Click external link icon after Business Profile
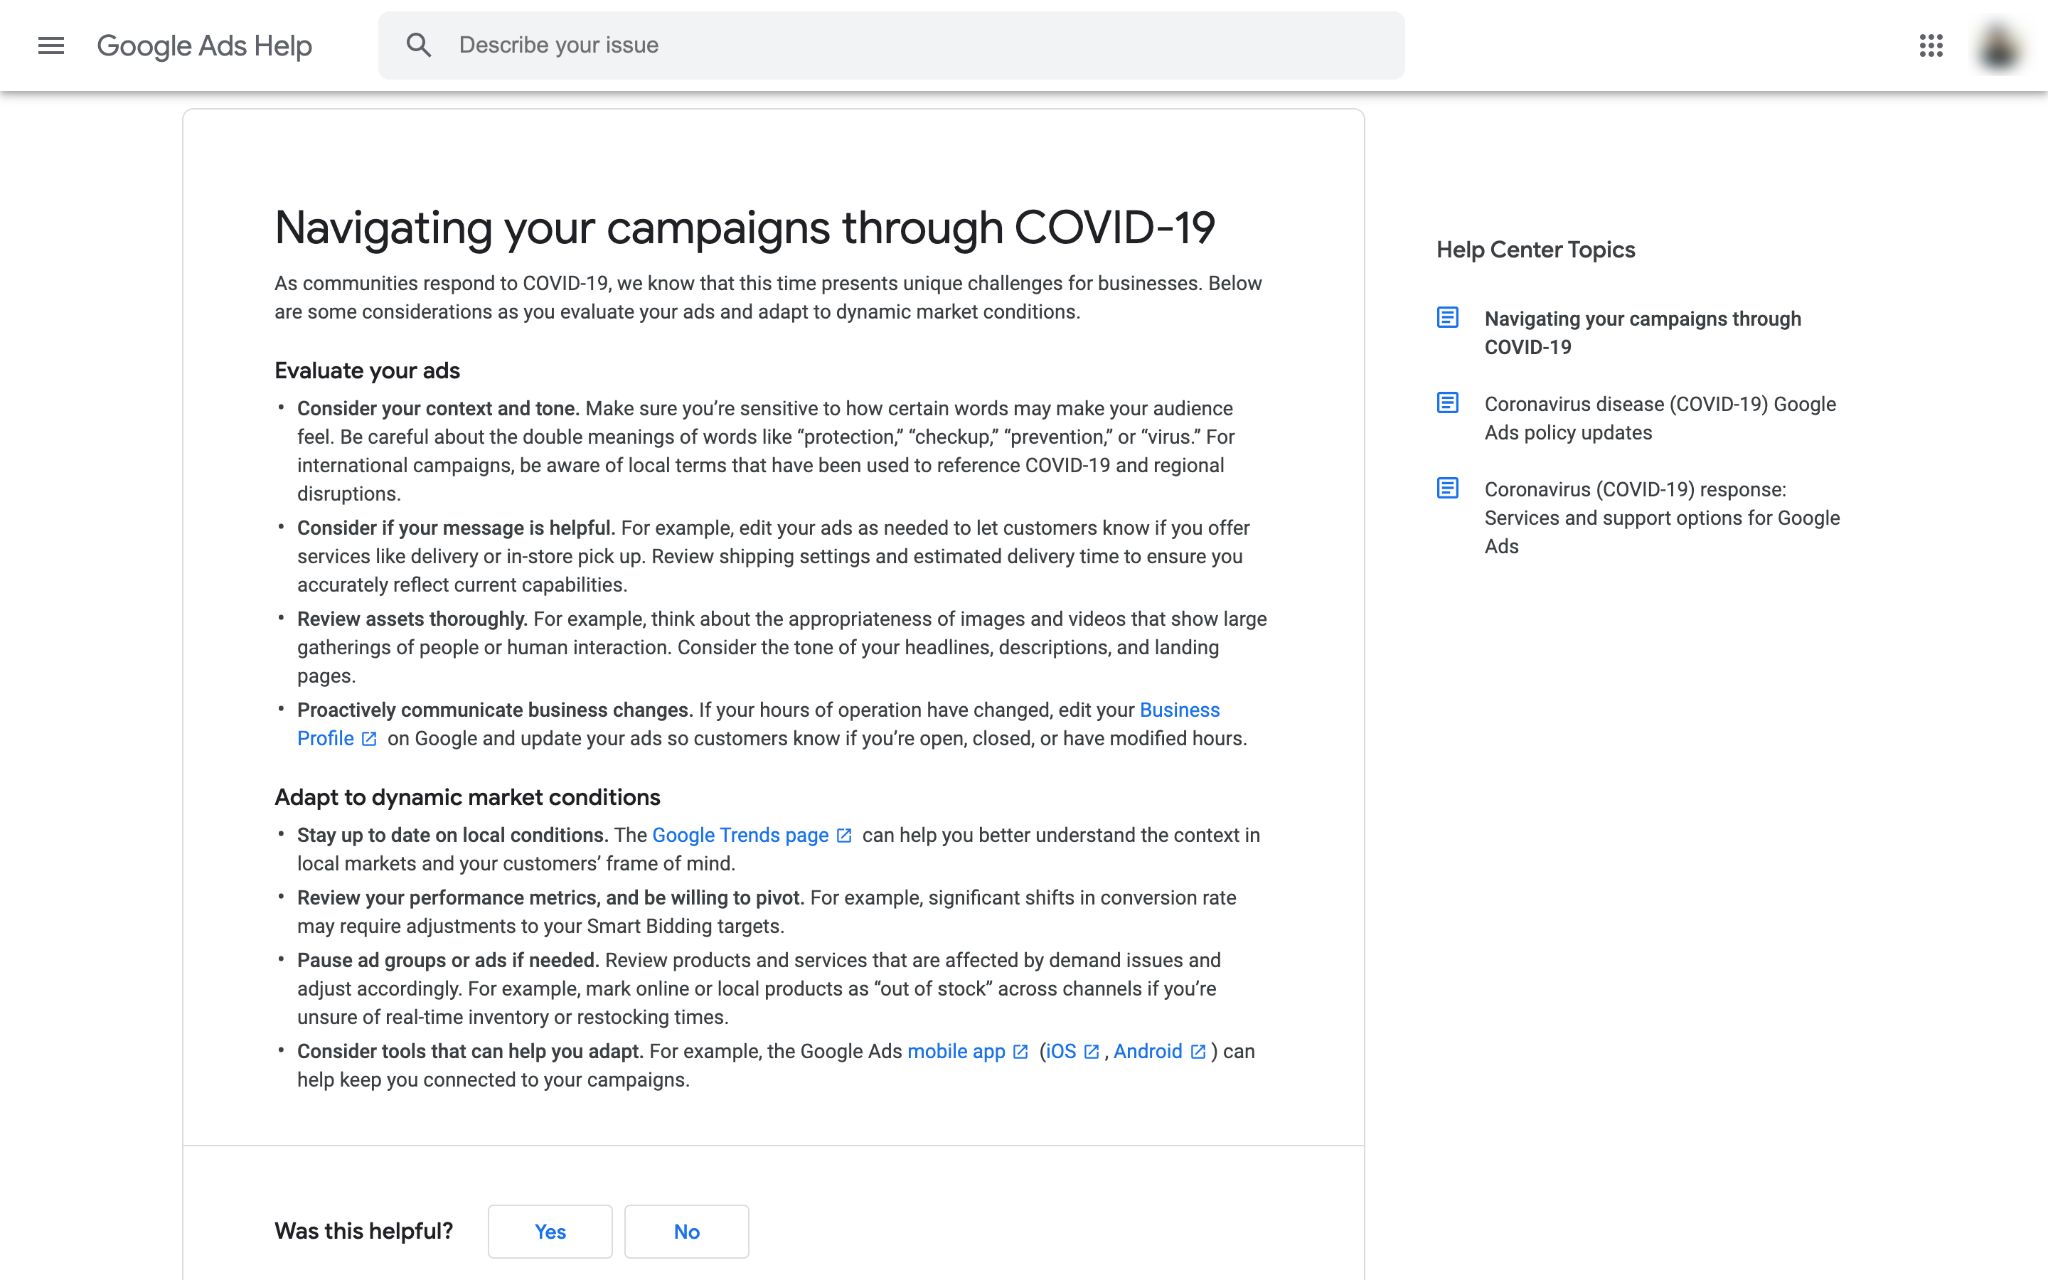2048x1280 pixels. click(369, 739)
